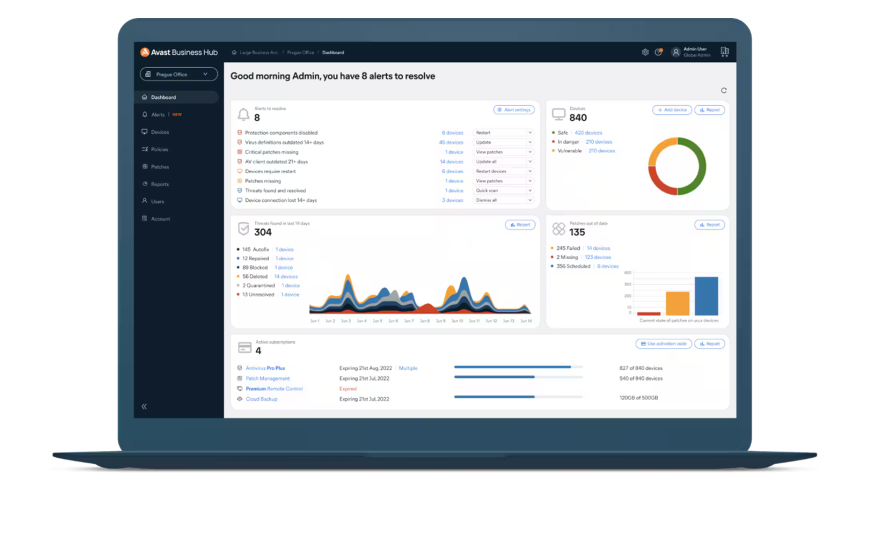Click the shield icon beside 304 threats
Viewport: 870px width, 534px height.
point(243,228)
